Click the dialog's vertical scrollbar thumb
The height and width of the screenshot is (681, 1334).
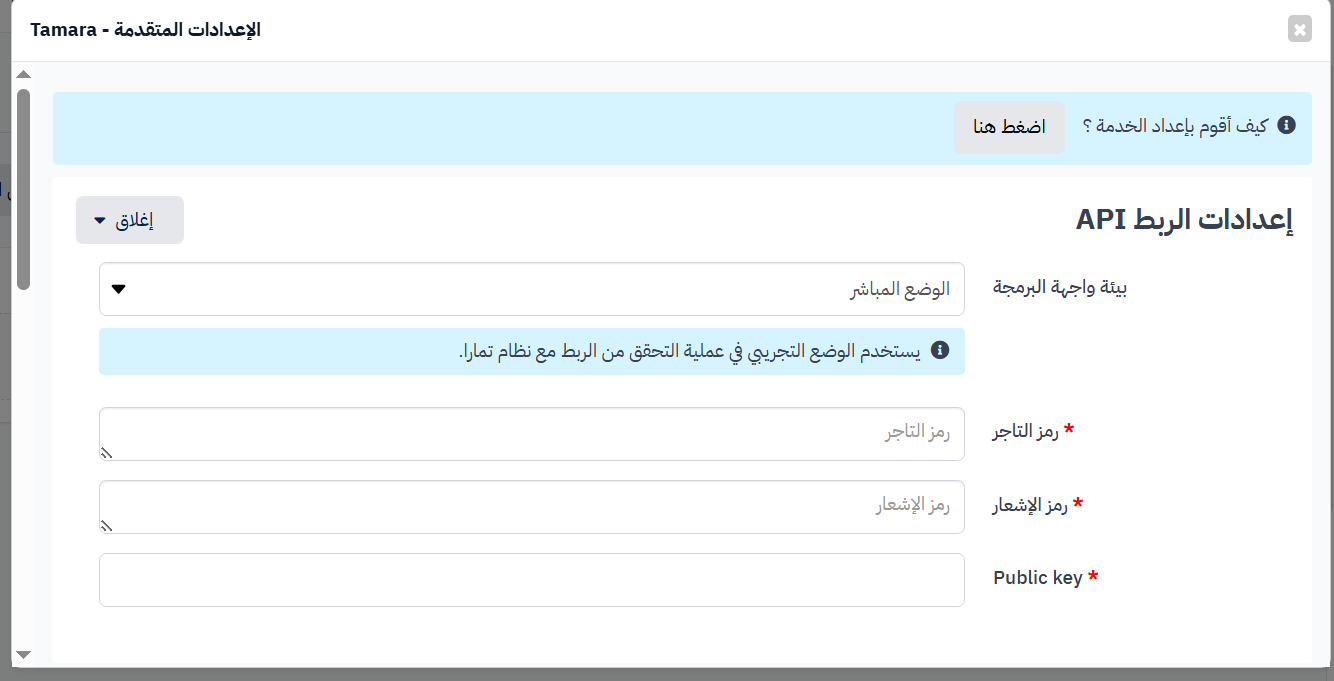tap(23, 190)
